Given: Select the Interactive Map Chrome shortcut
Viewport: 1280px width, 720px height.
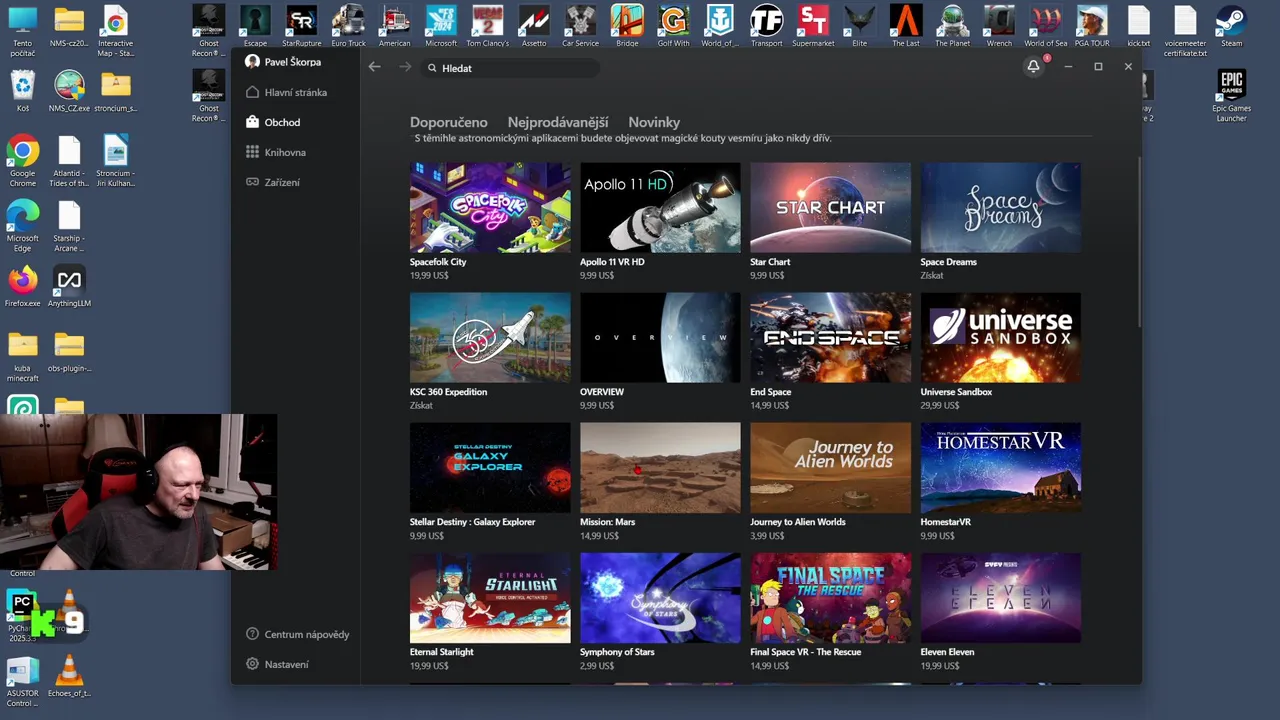Looking at the screenshot, I should coord(115,31).
